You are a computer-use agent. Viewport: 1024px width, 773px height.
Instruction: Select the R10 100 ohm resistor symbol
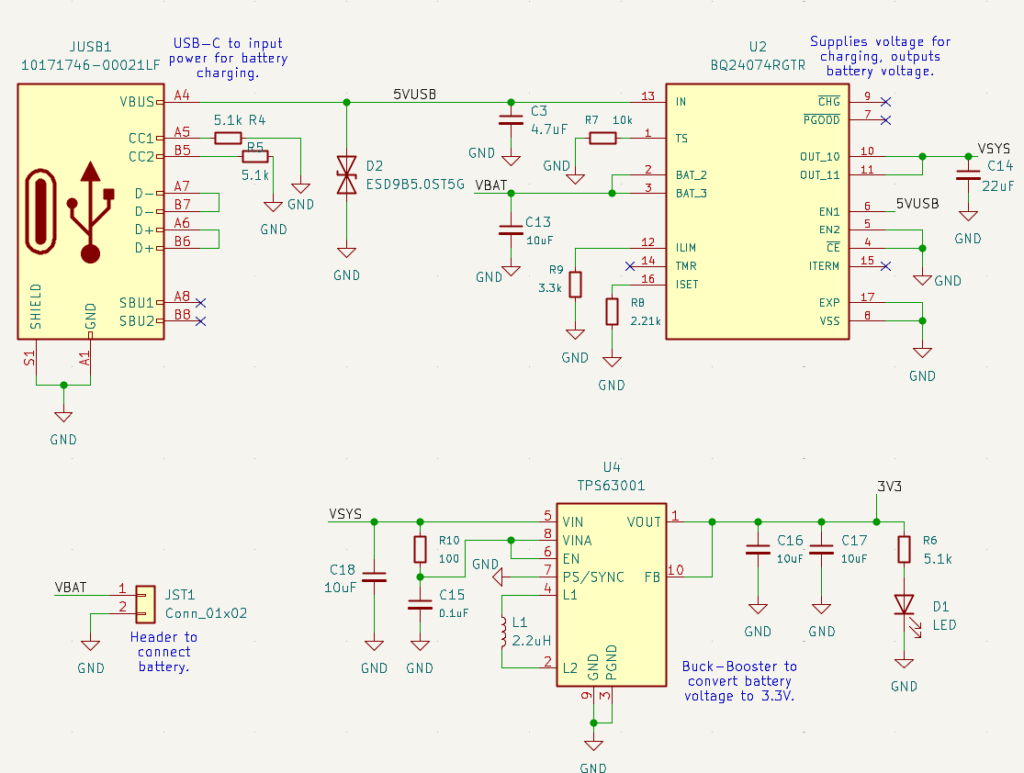tap(420, 550)
